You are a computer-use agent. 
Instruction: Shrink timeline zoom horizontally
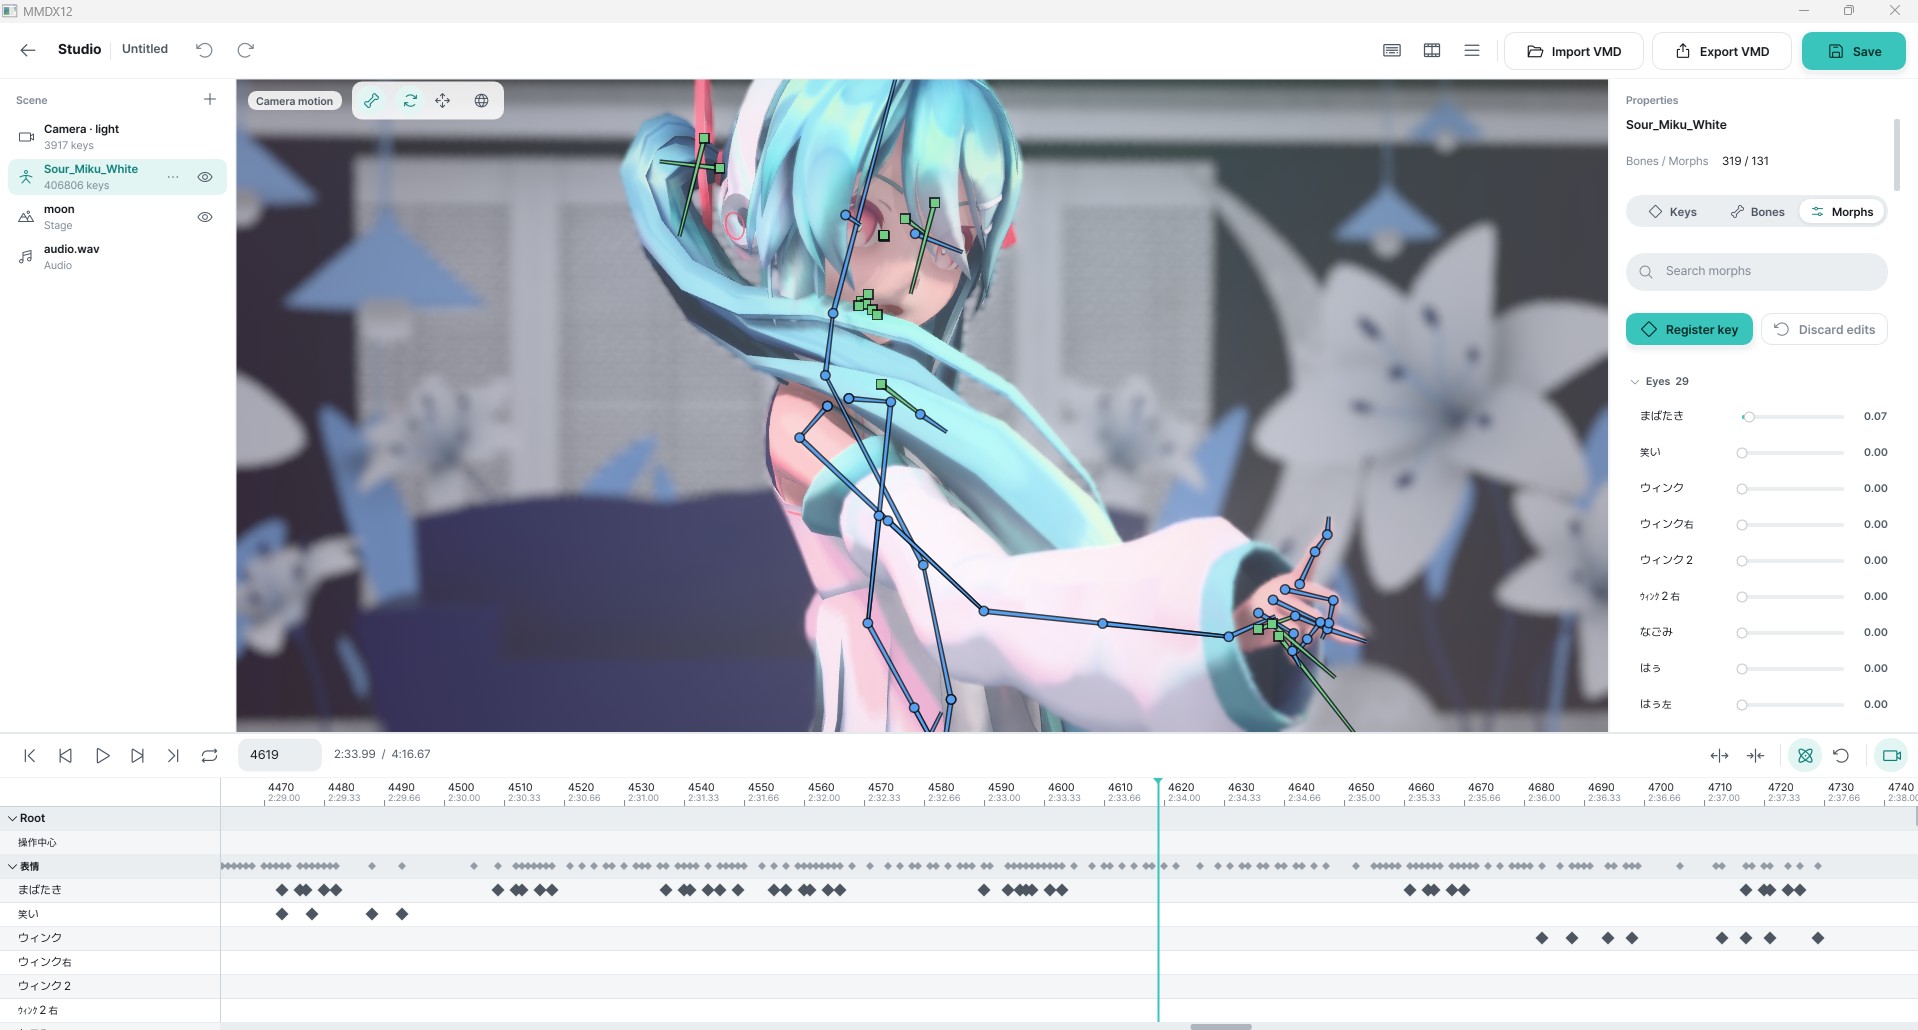(x=1756, y=756)
